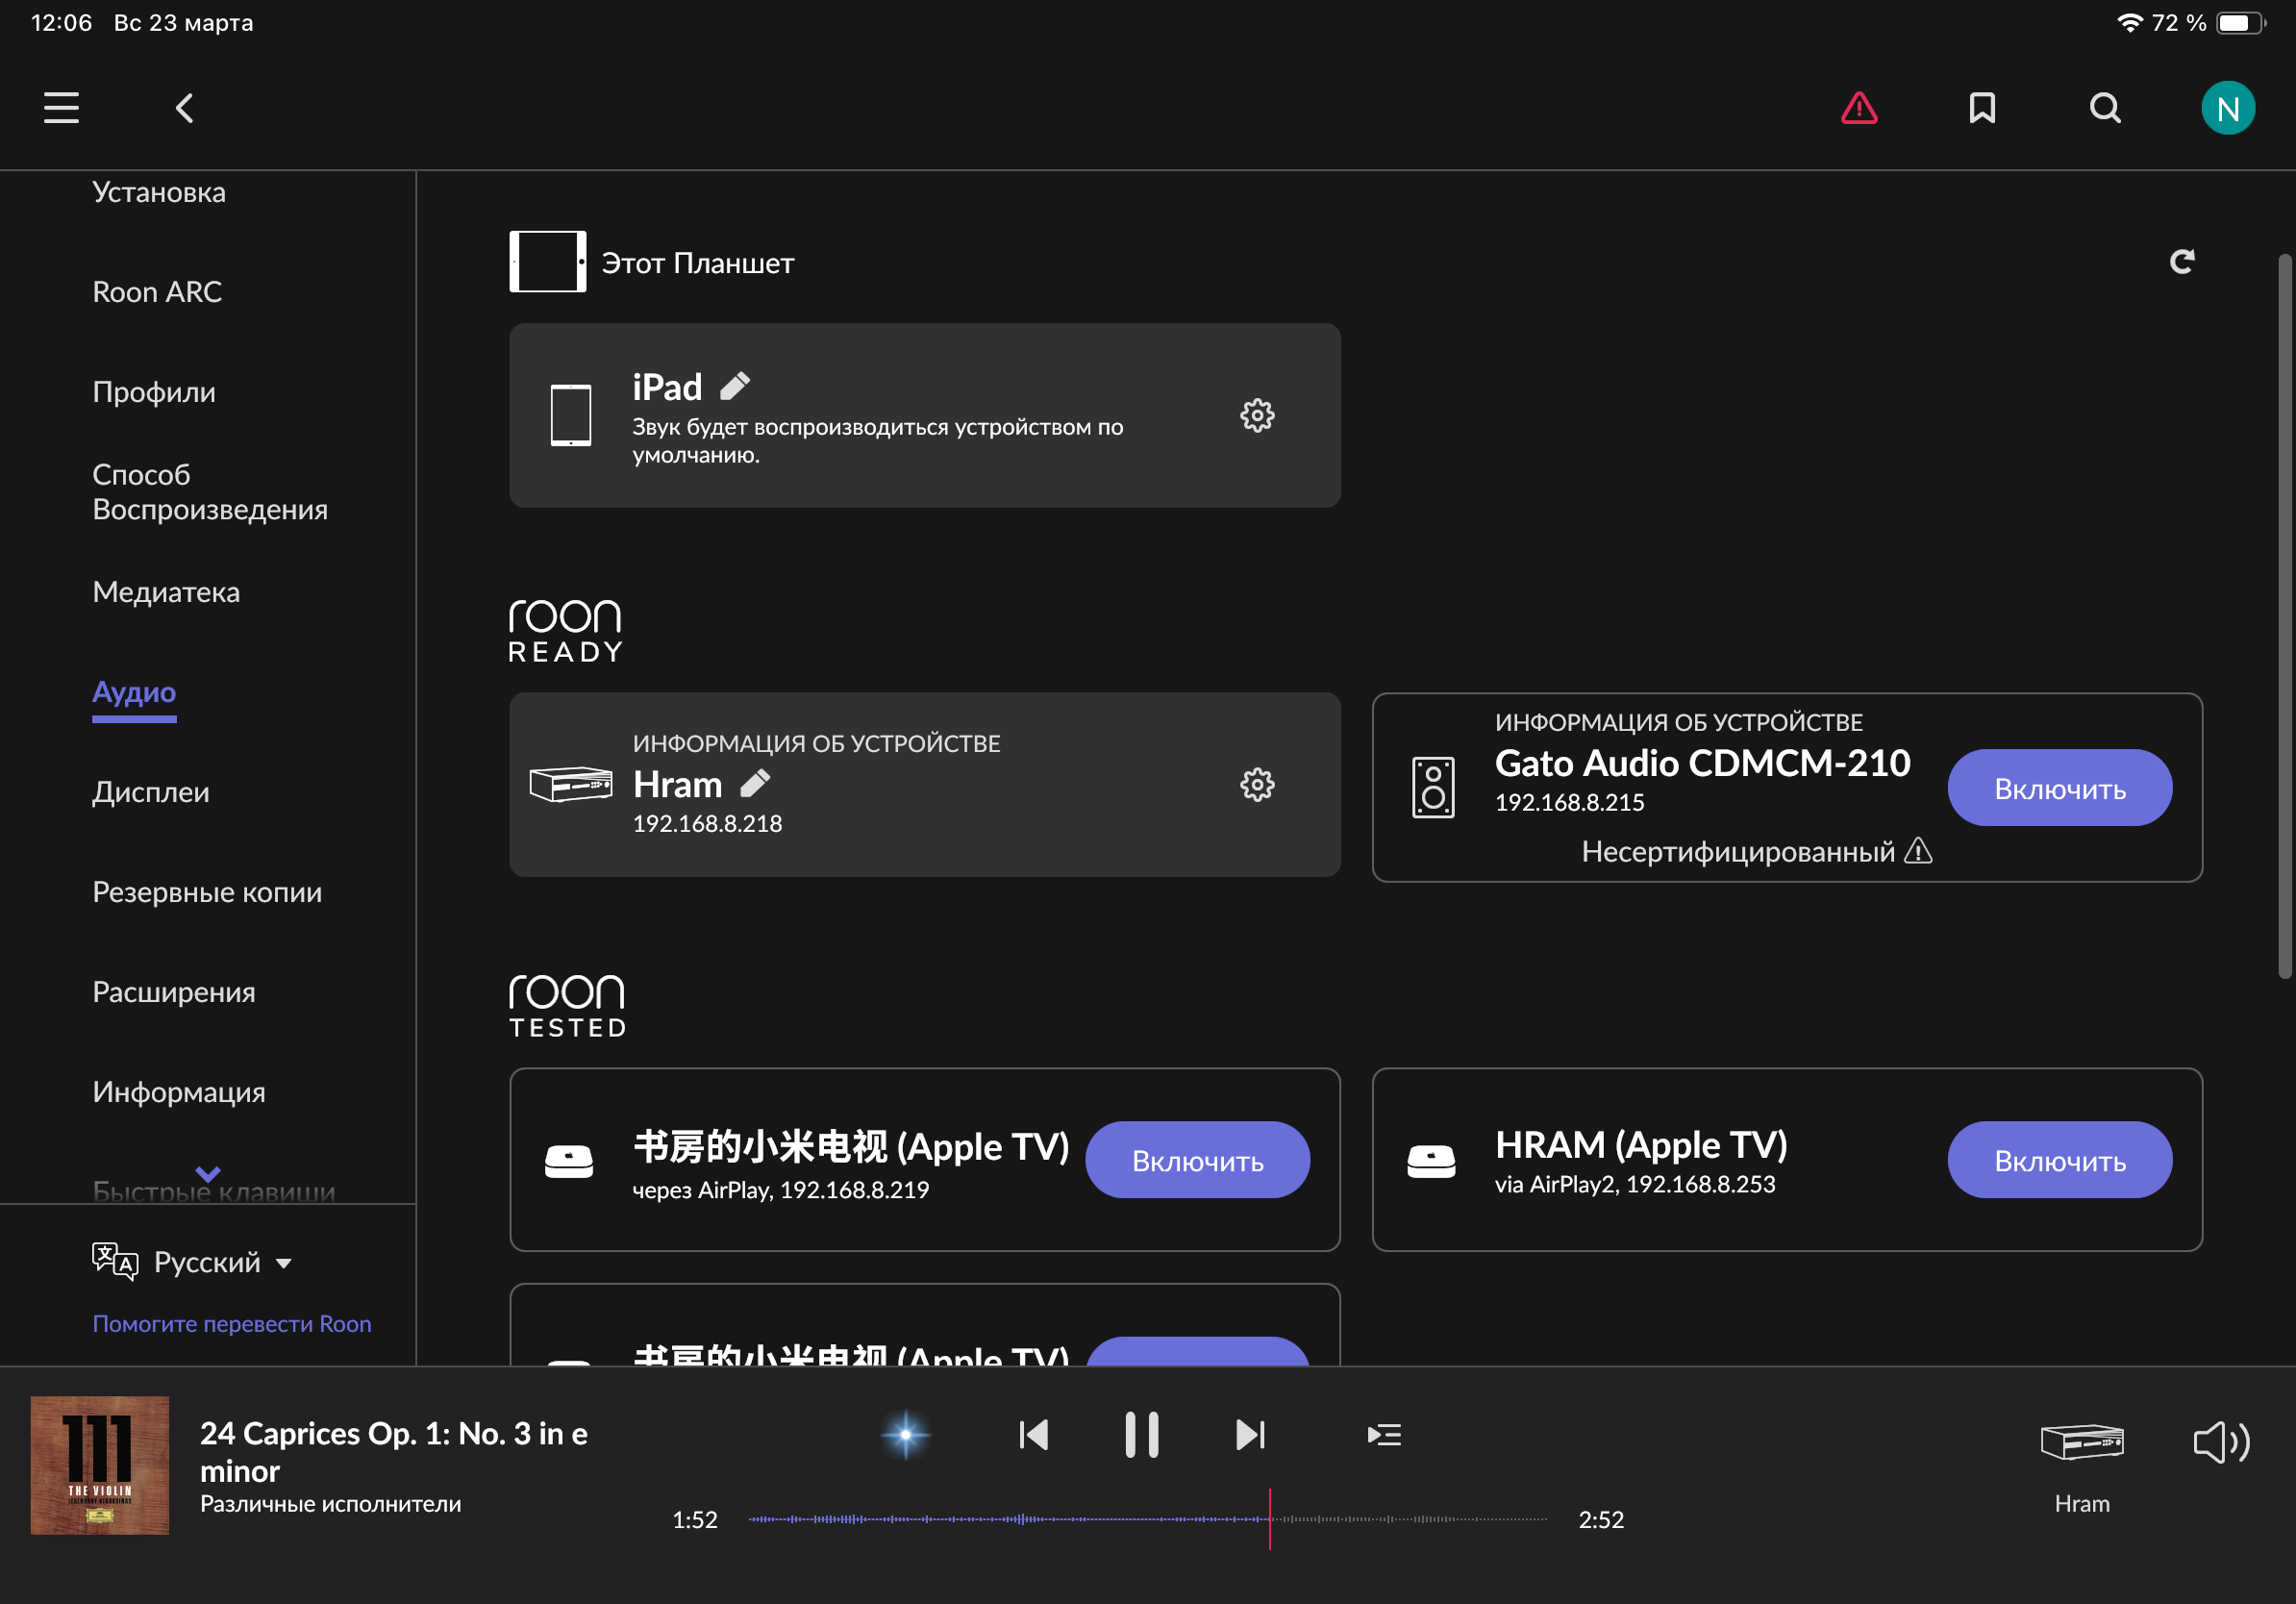Image resolution: width=2296 pixels, height=1604 pixels.
Task: Open album art thumbnail 111 The Violin
Action: (x=100, y=1465)
